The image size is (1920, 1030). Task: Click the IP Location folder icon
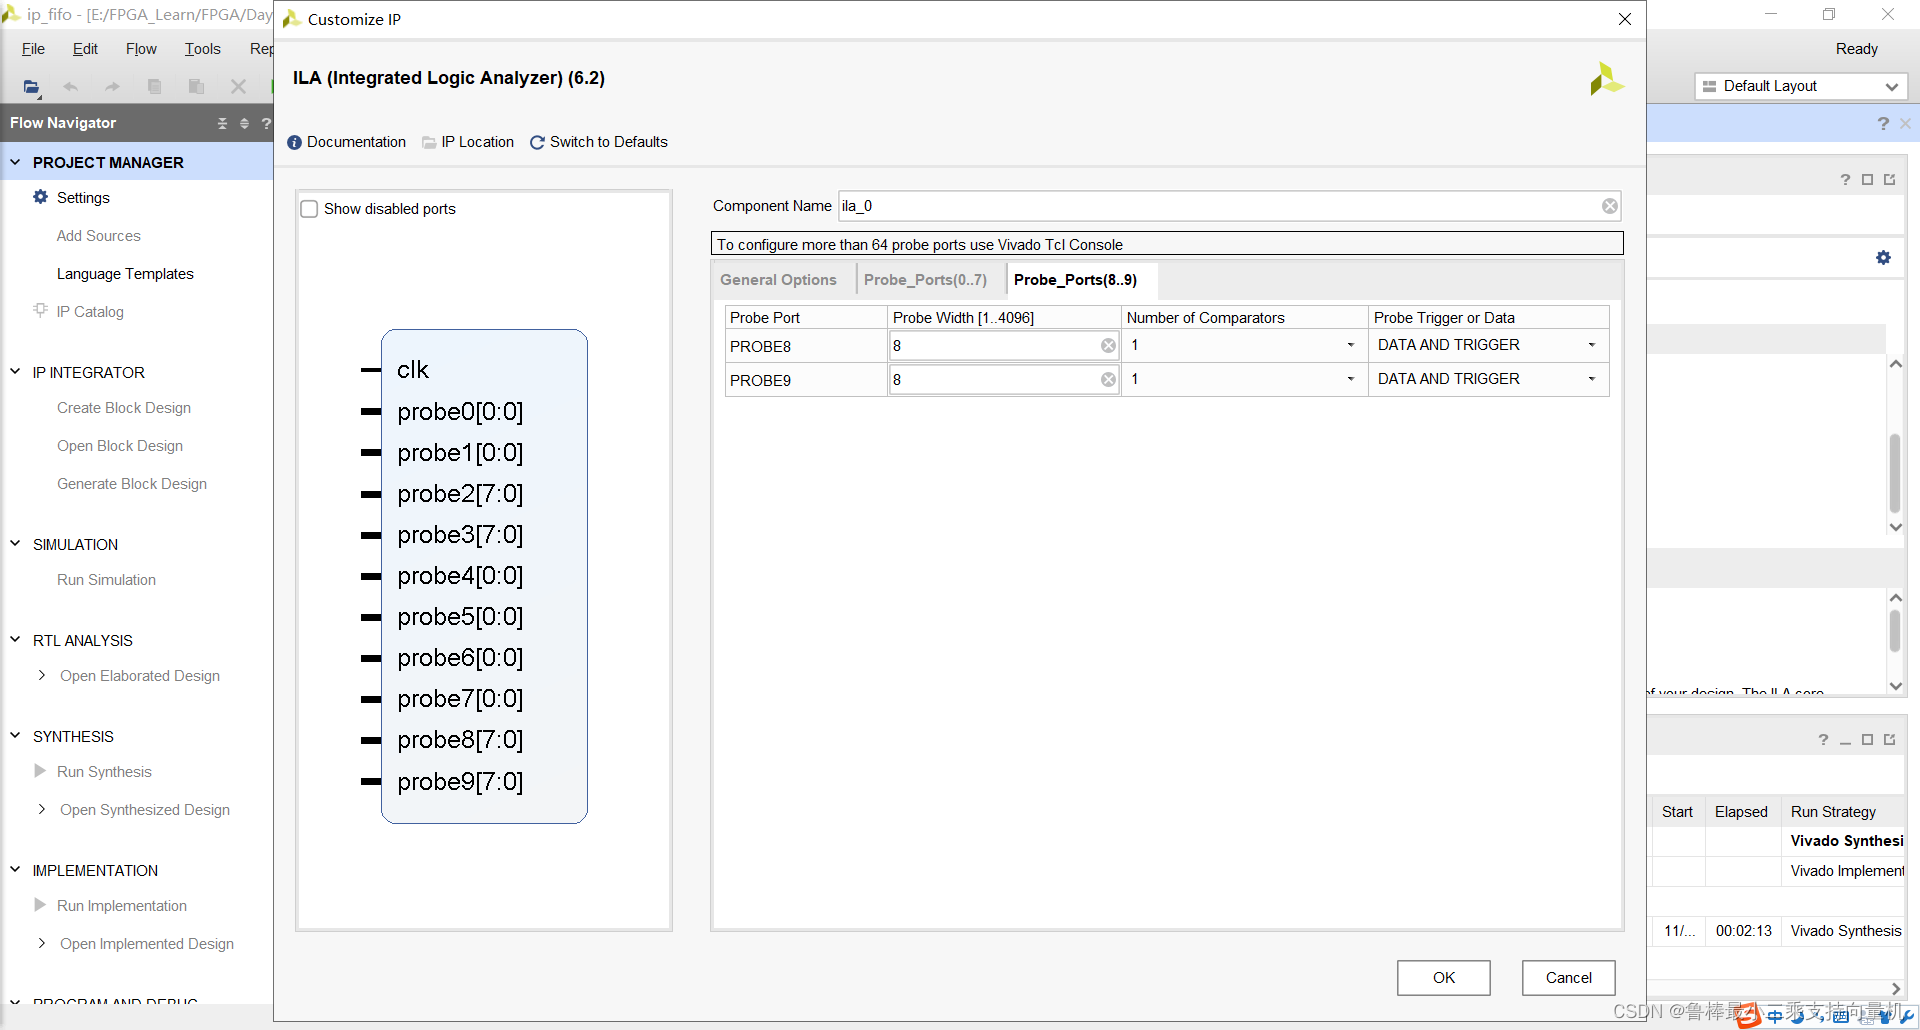click(429, 143)
